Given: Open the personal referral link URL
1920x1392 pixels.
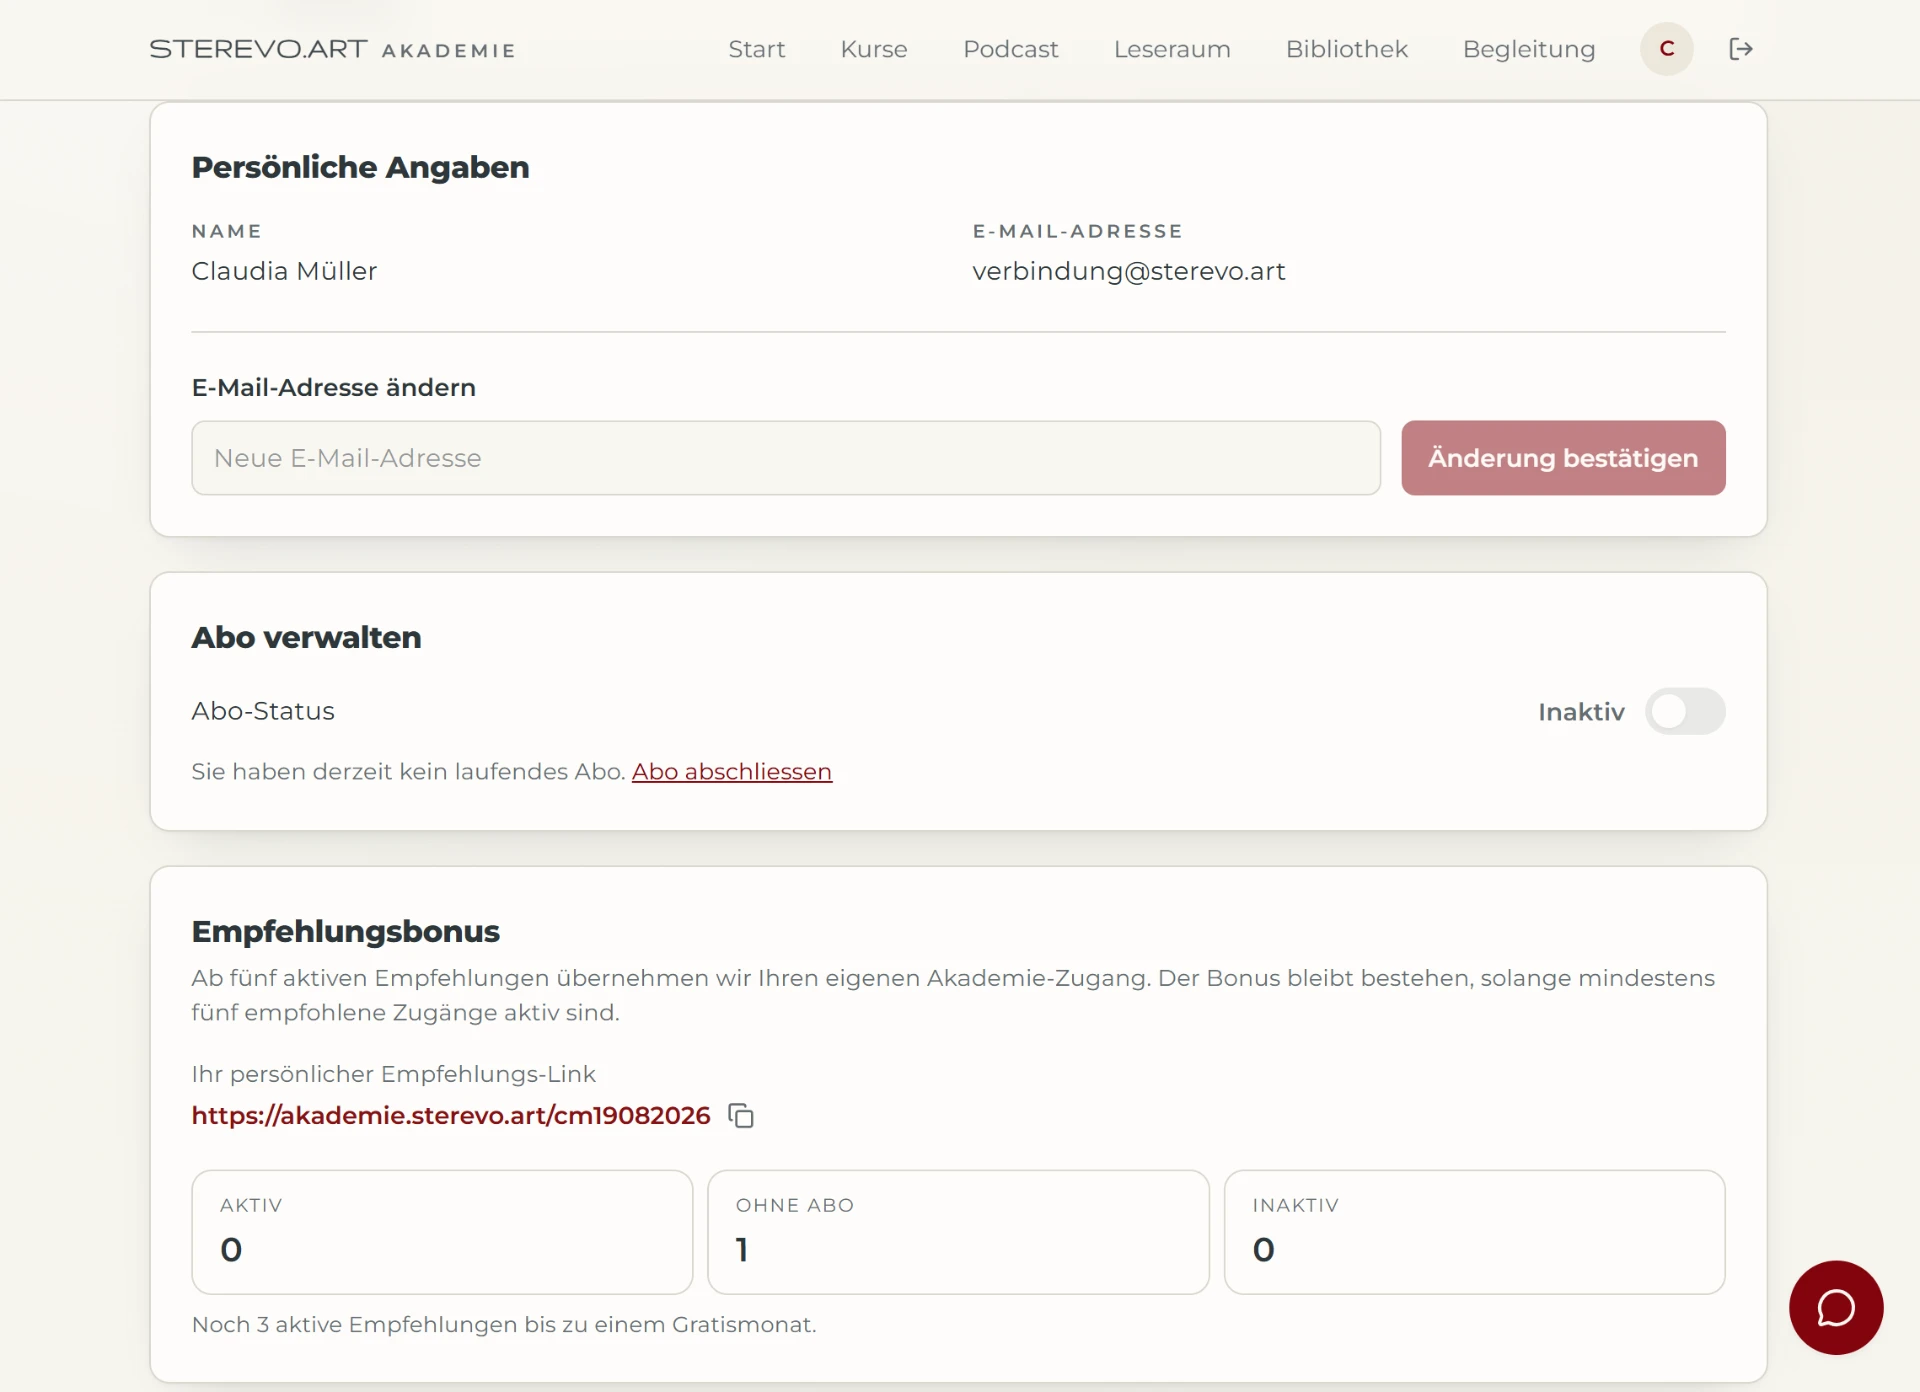Looking at the screenshot, I should [x=451, y=1116].
